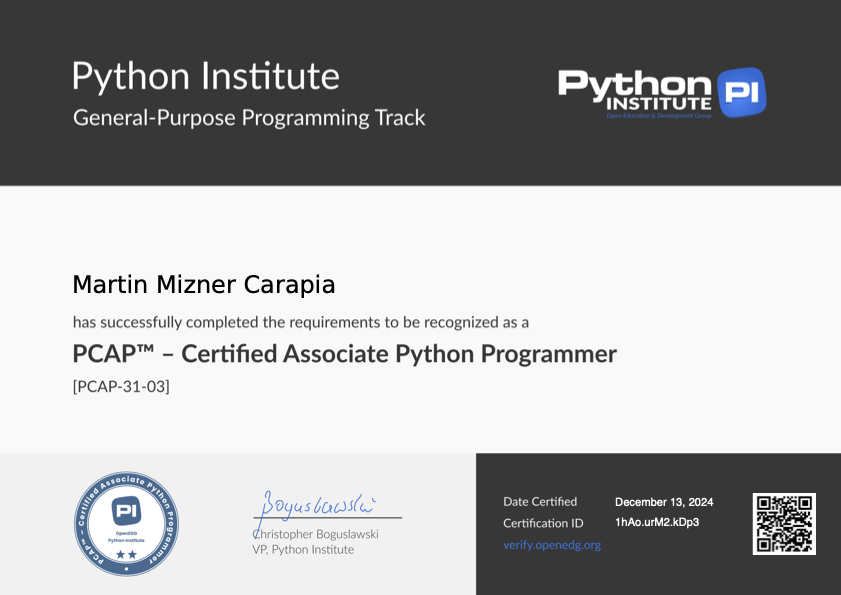Click the "Certification ID" label
This screenshot has height=595, width=841.
pyautogui.click(x=543, y=523)
